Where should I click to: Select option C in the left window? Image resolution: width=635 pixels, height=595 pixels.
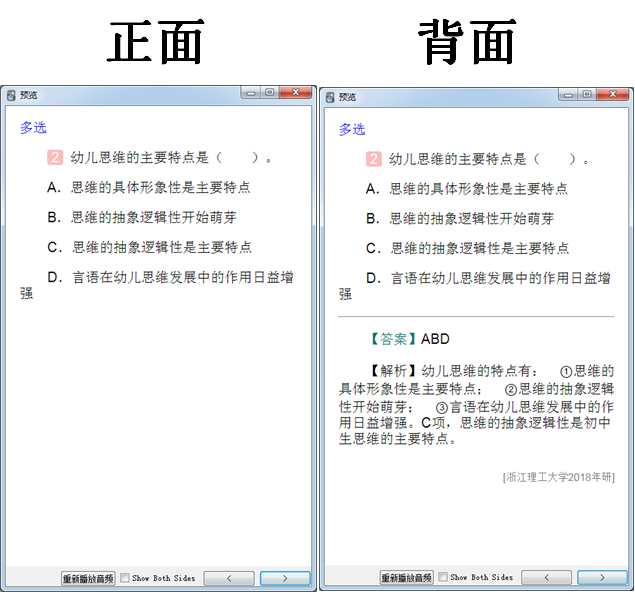click(x=149, y=247)
